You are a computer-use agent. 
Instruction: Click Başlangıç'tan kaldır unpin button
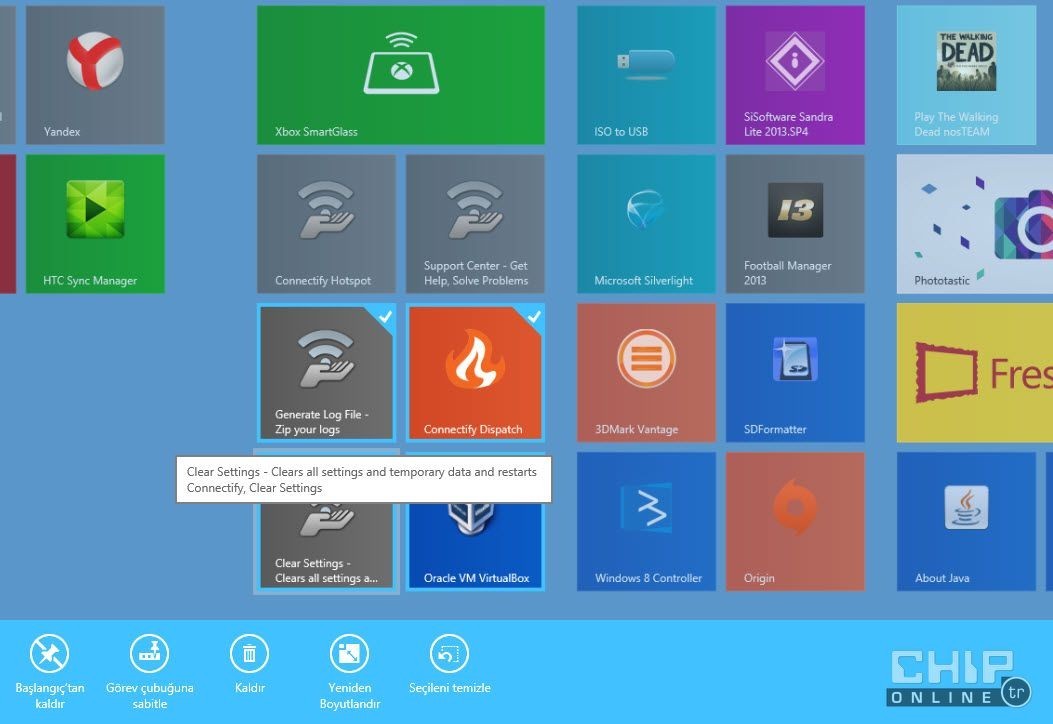pos(50,671)
